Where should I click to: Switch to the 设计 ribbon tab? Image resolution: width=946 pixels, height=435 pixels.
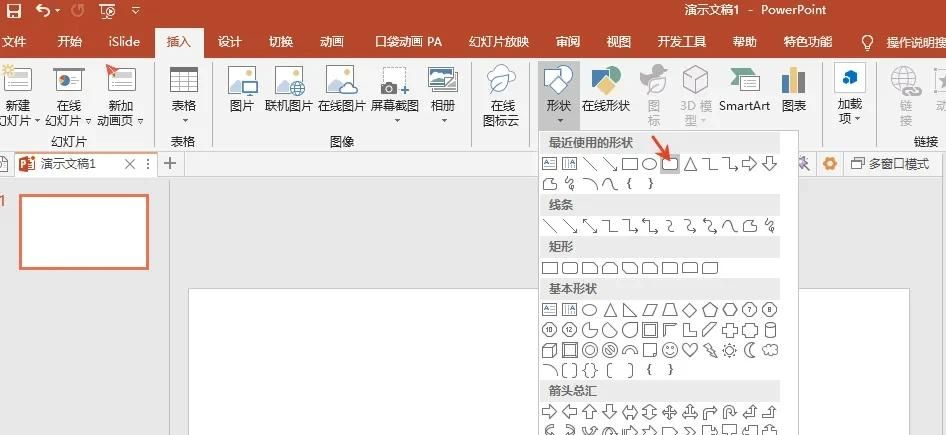[x=229, y=42]
